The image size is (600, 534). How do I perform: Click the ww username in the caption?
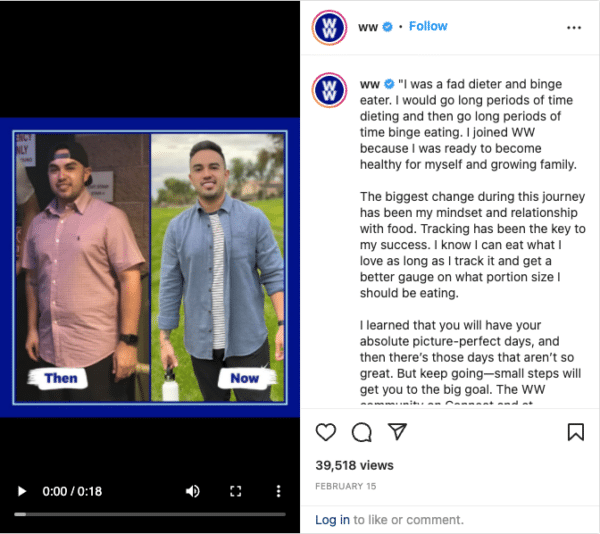click(370, 84)
